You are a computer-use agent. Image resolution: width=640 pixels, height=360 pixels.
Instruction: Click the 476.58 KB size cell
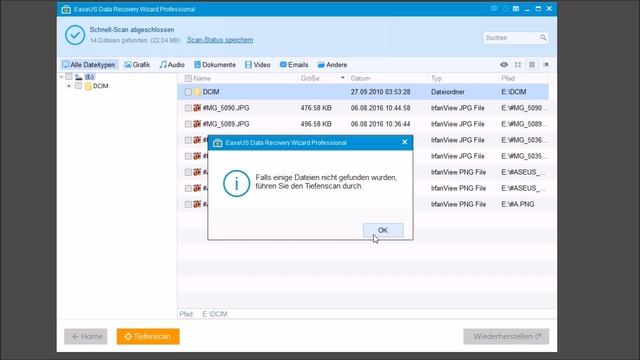[316, 108]
